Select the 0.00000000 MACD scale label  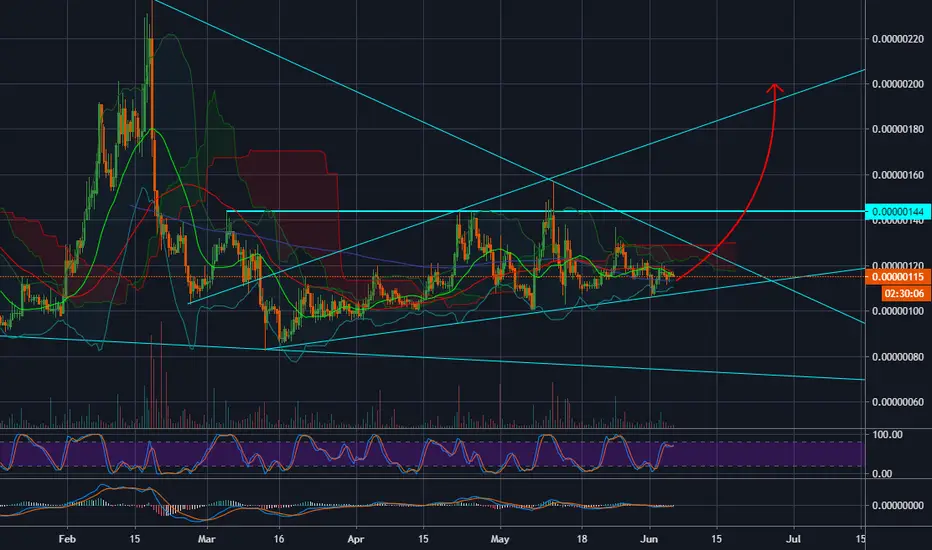point(898,505)
